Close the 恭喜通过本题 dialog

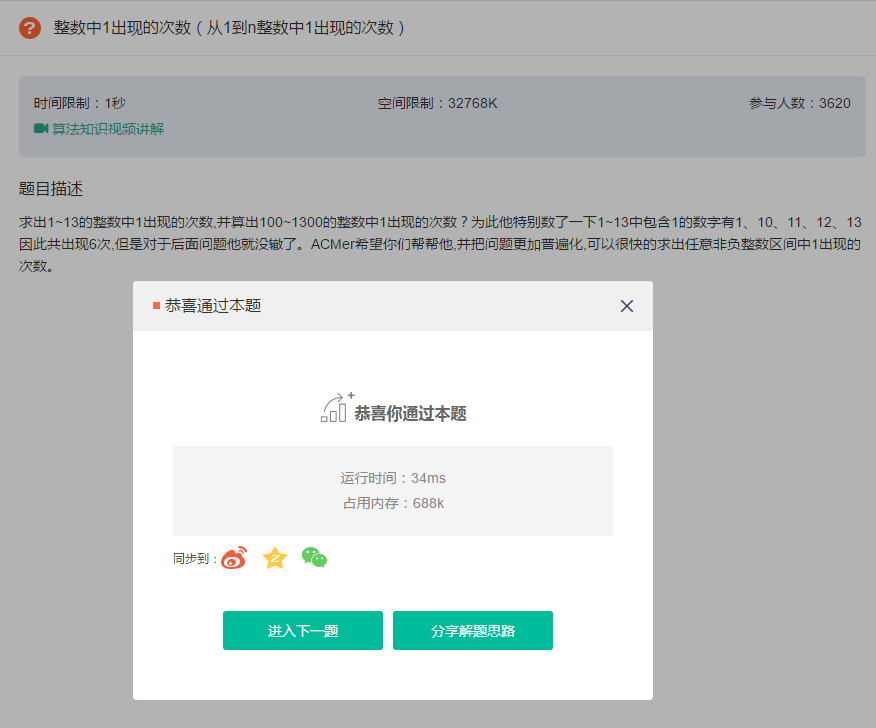626,306
